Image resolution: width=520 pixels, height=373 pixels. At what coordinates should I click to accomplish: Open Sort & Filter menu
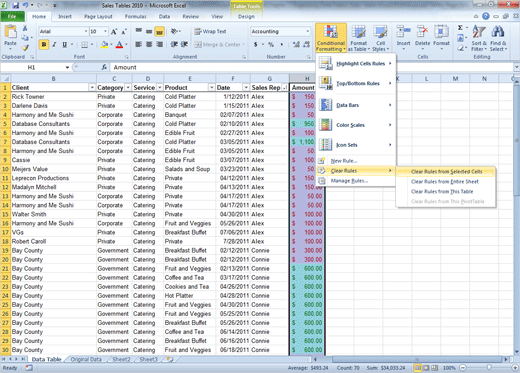(479, 38)
